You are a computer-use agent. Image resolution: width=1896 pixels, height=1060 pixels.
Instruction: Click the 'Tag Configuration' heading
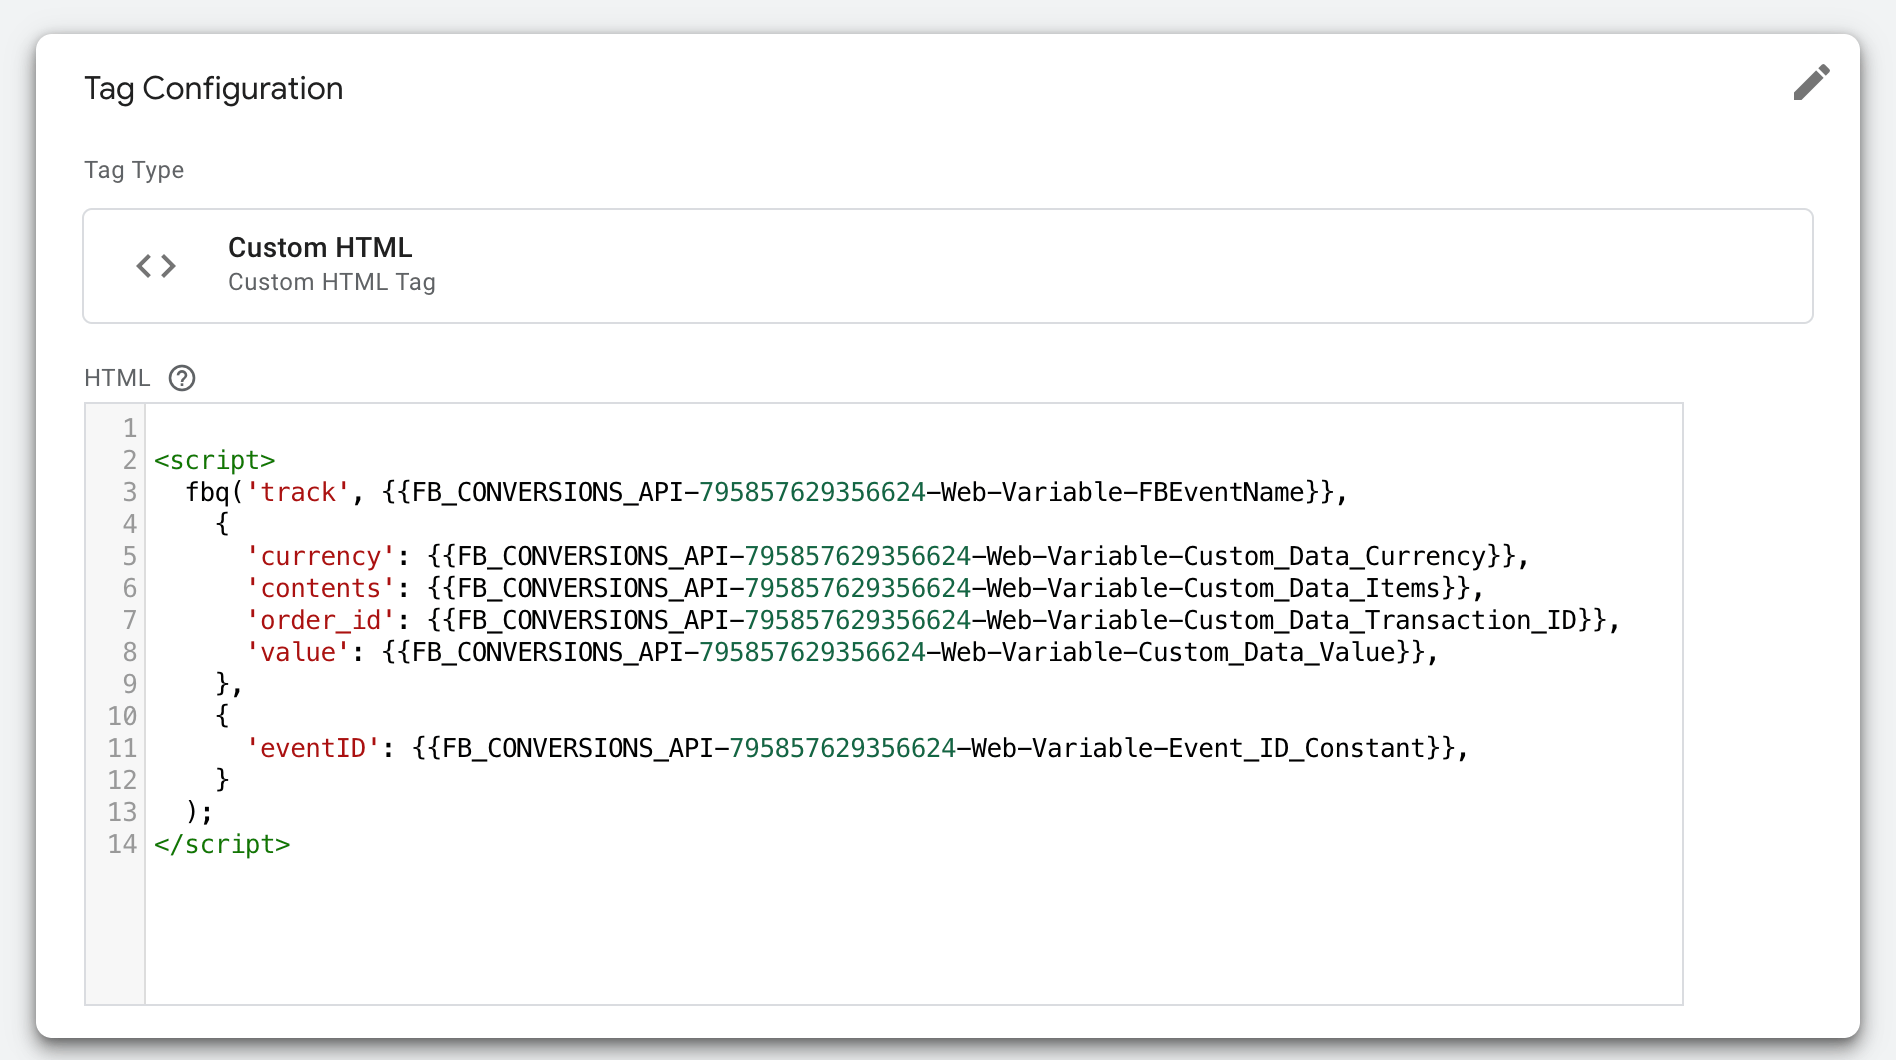click(213, 88)
